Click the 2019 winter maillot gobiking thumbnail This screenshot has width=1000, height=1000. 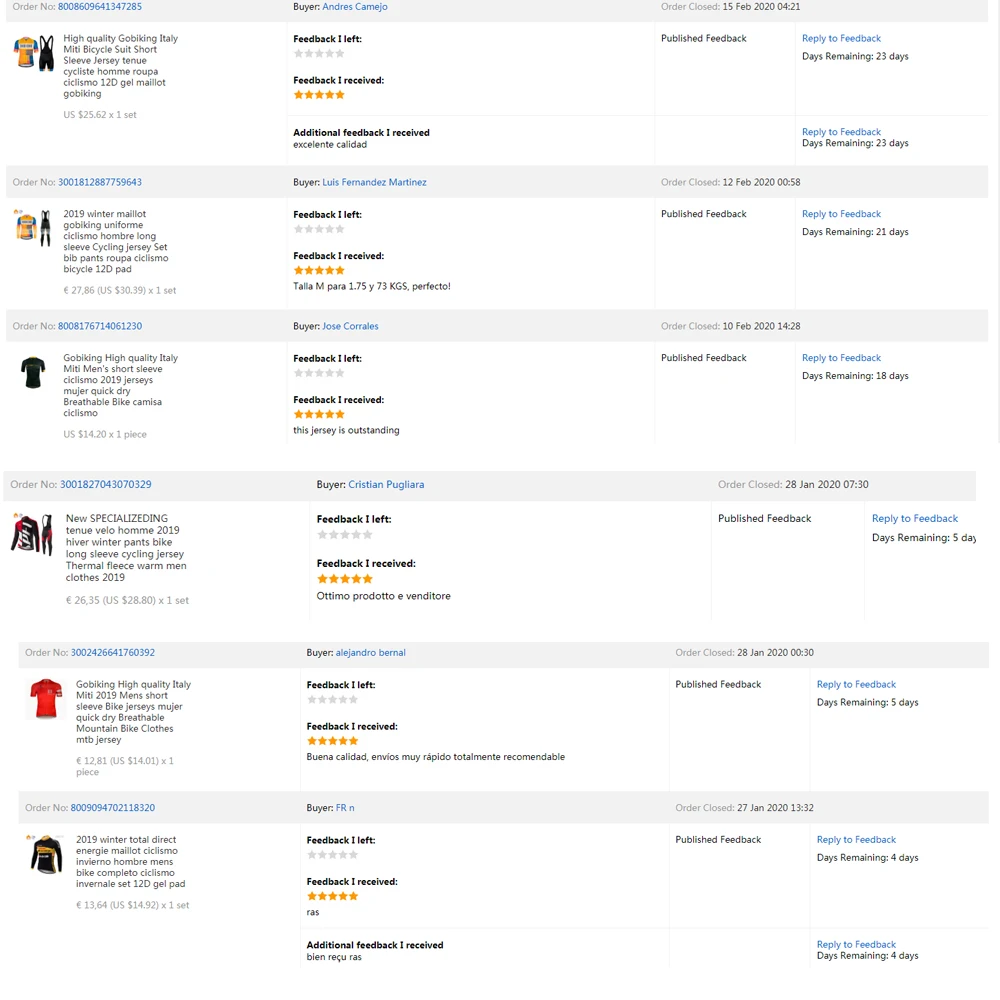point(33,228)
